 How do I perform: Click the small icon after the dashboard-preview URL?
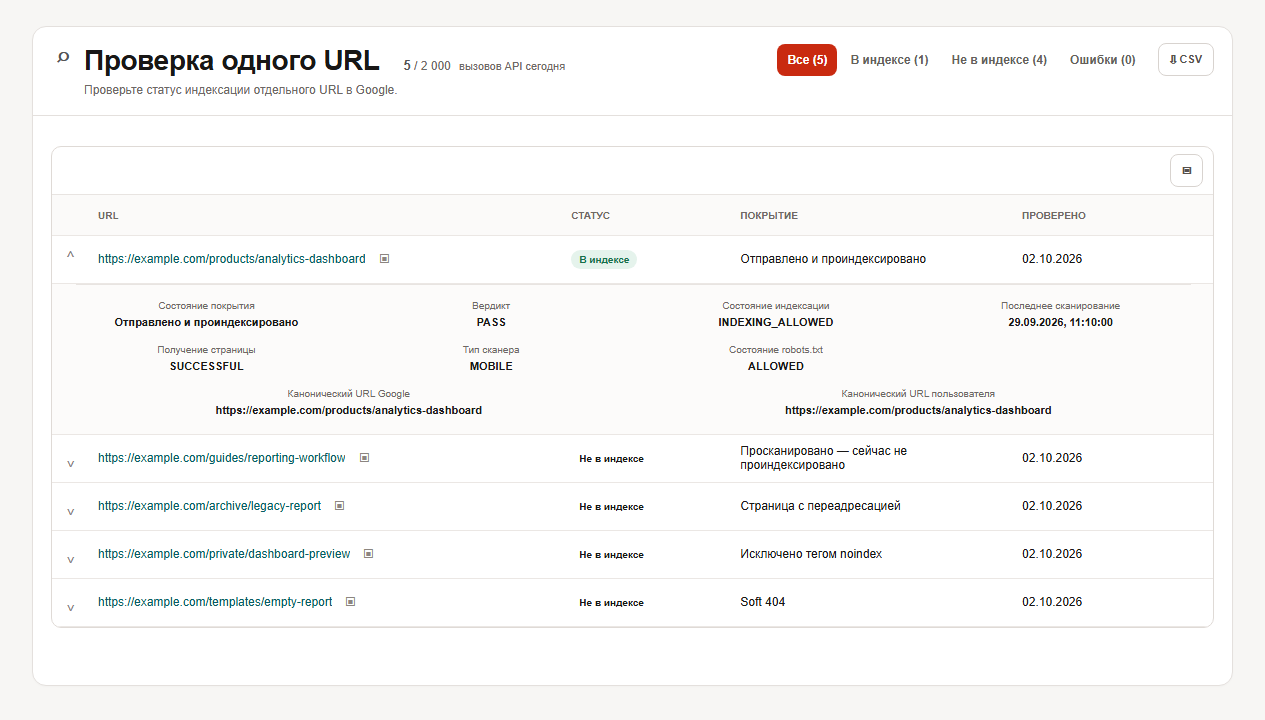[x=369, y=553]
